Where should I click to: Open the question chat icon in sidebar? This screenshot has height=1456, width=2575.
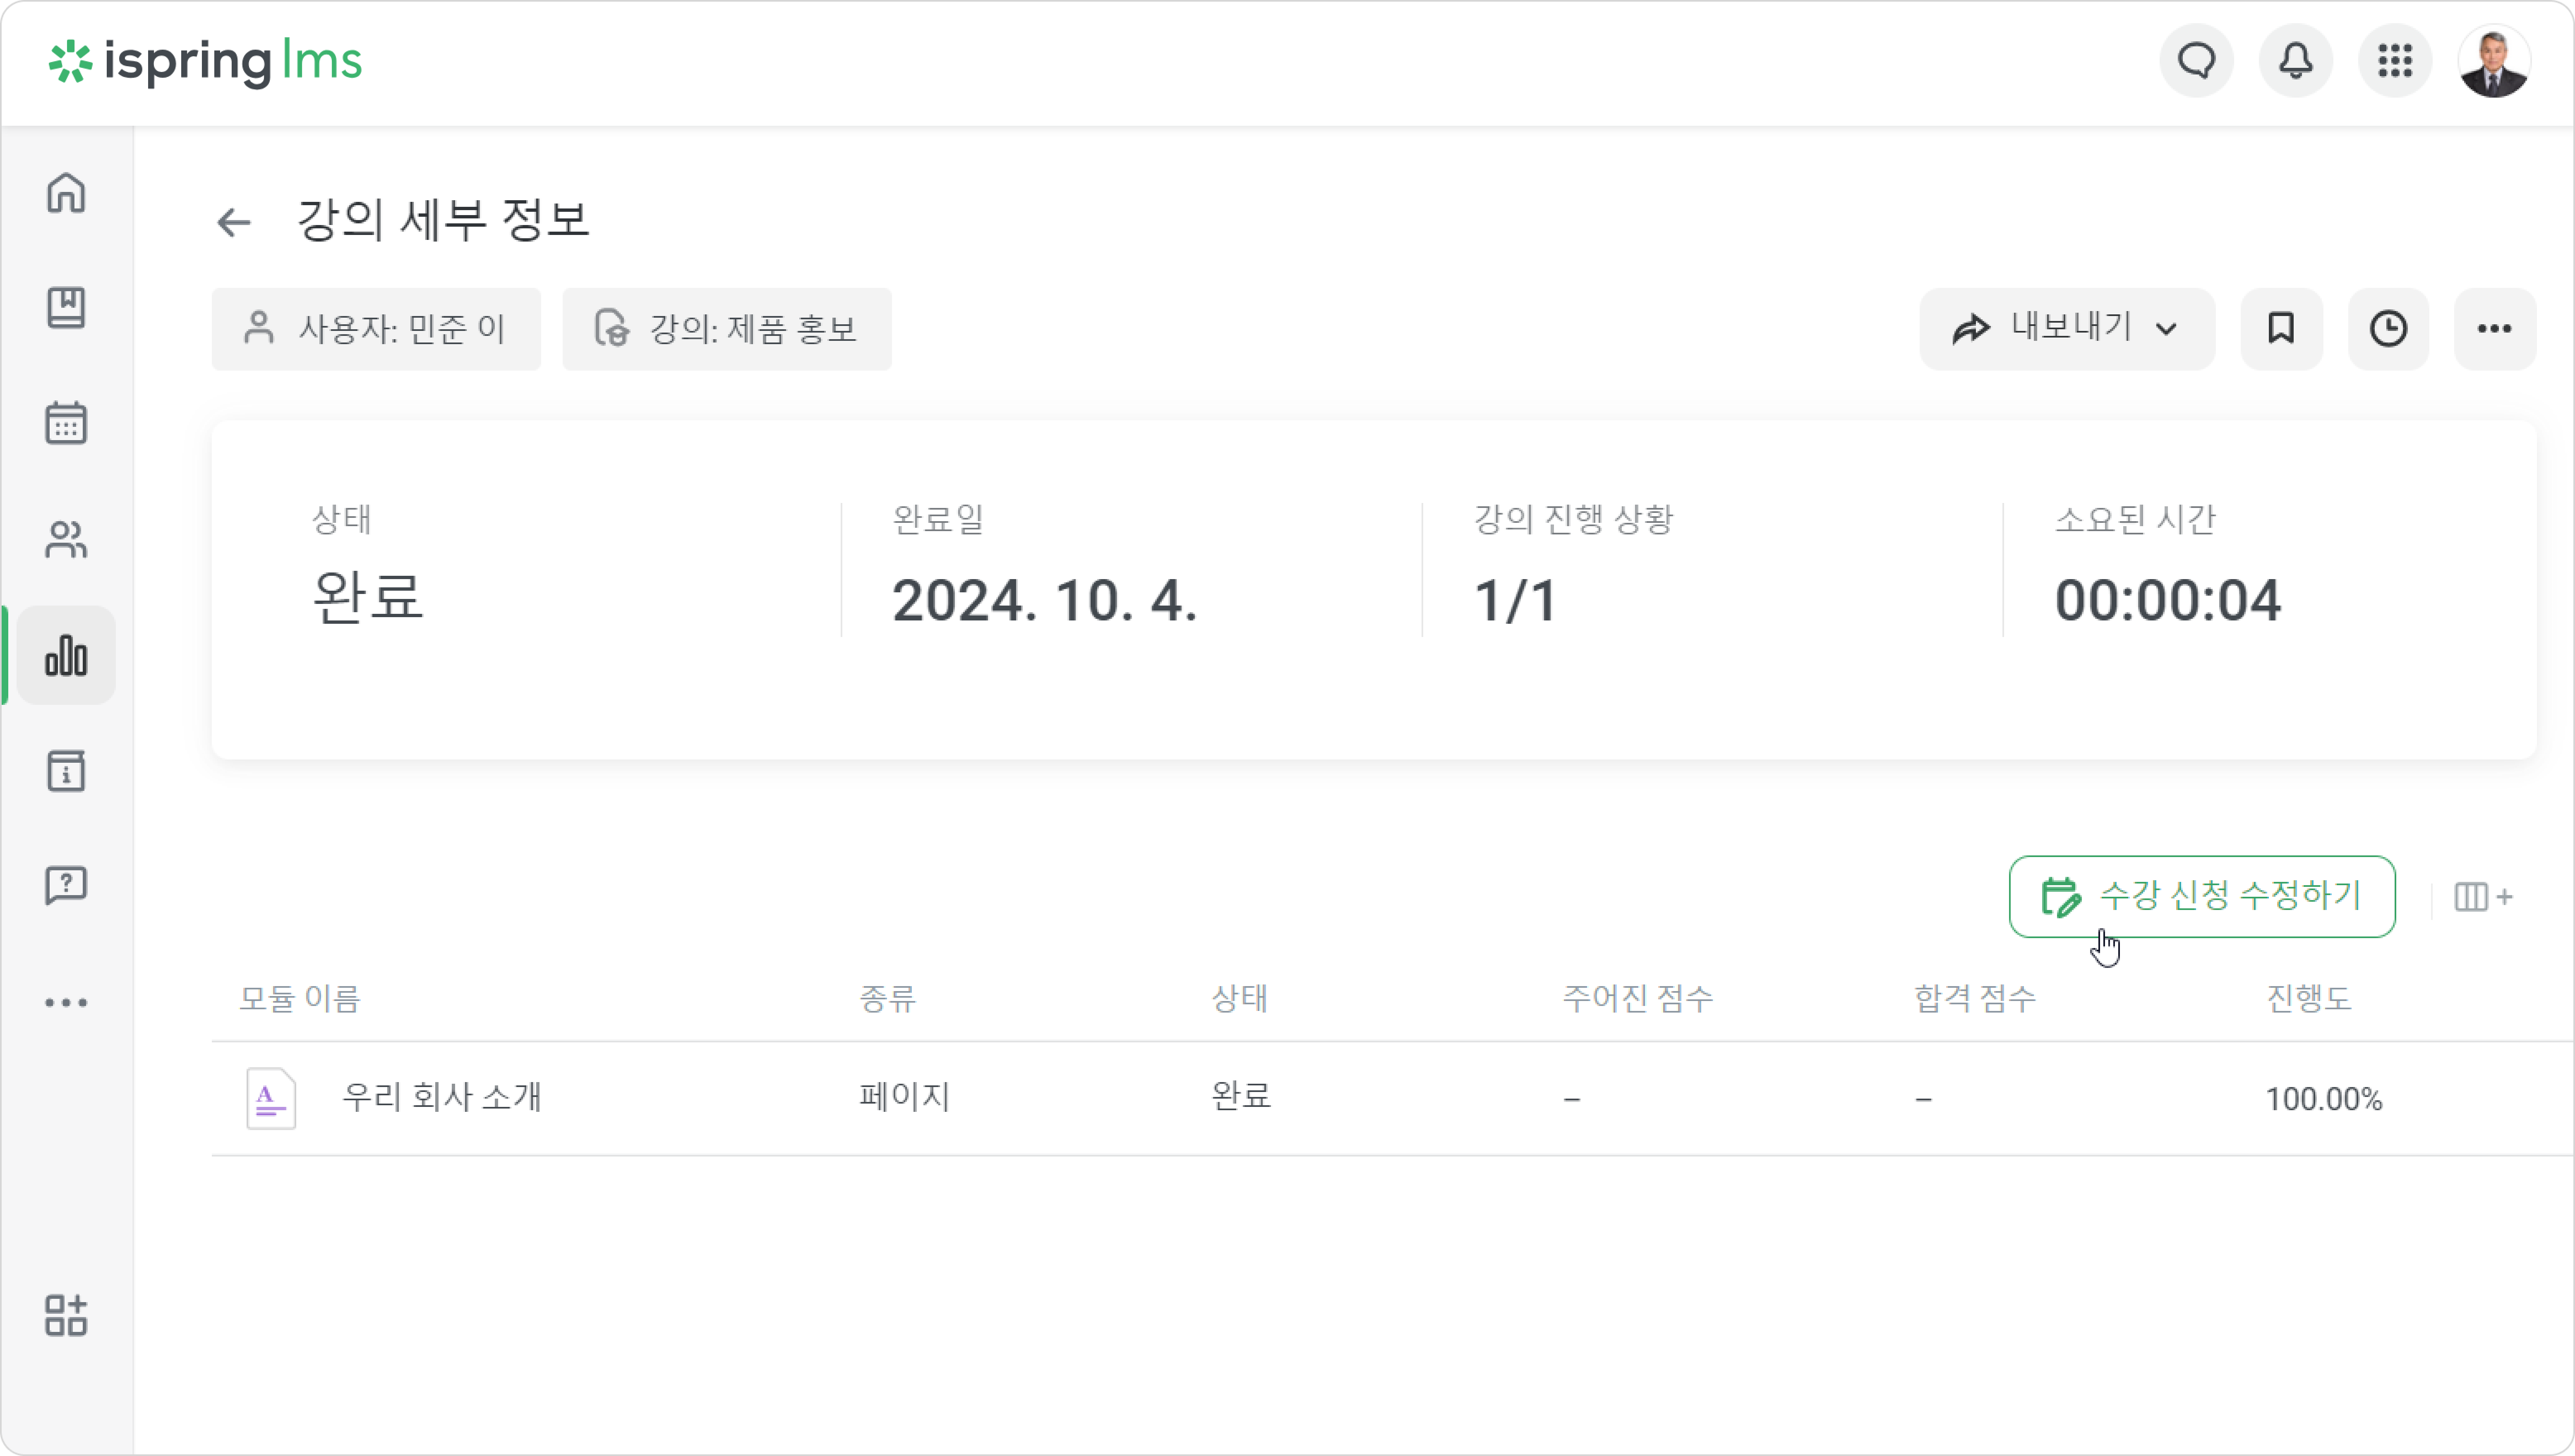66,886
